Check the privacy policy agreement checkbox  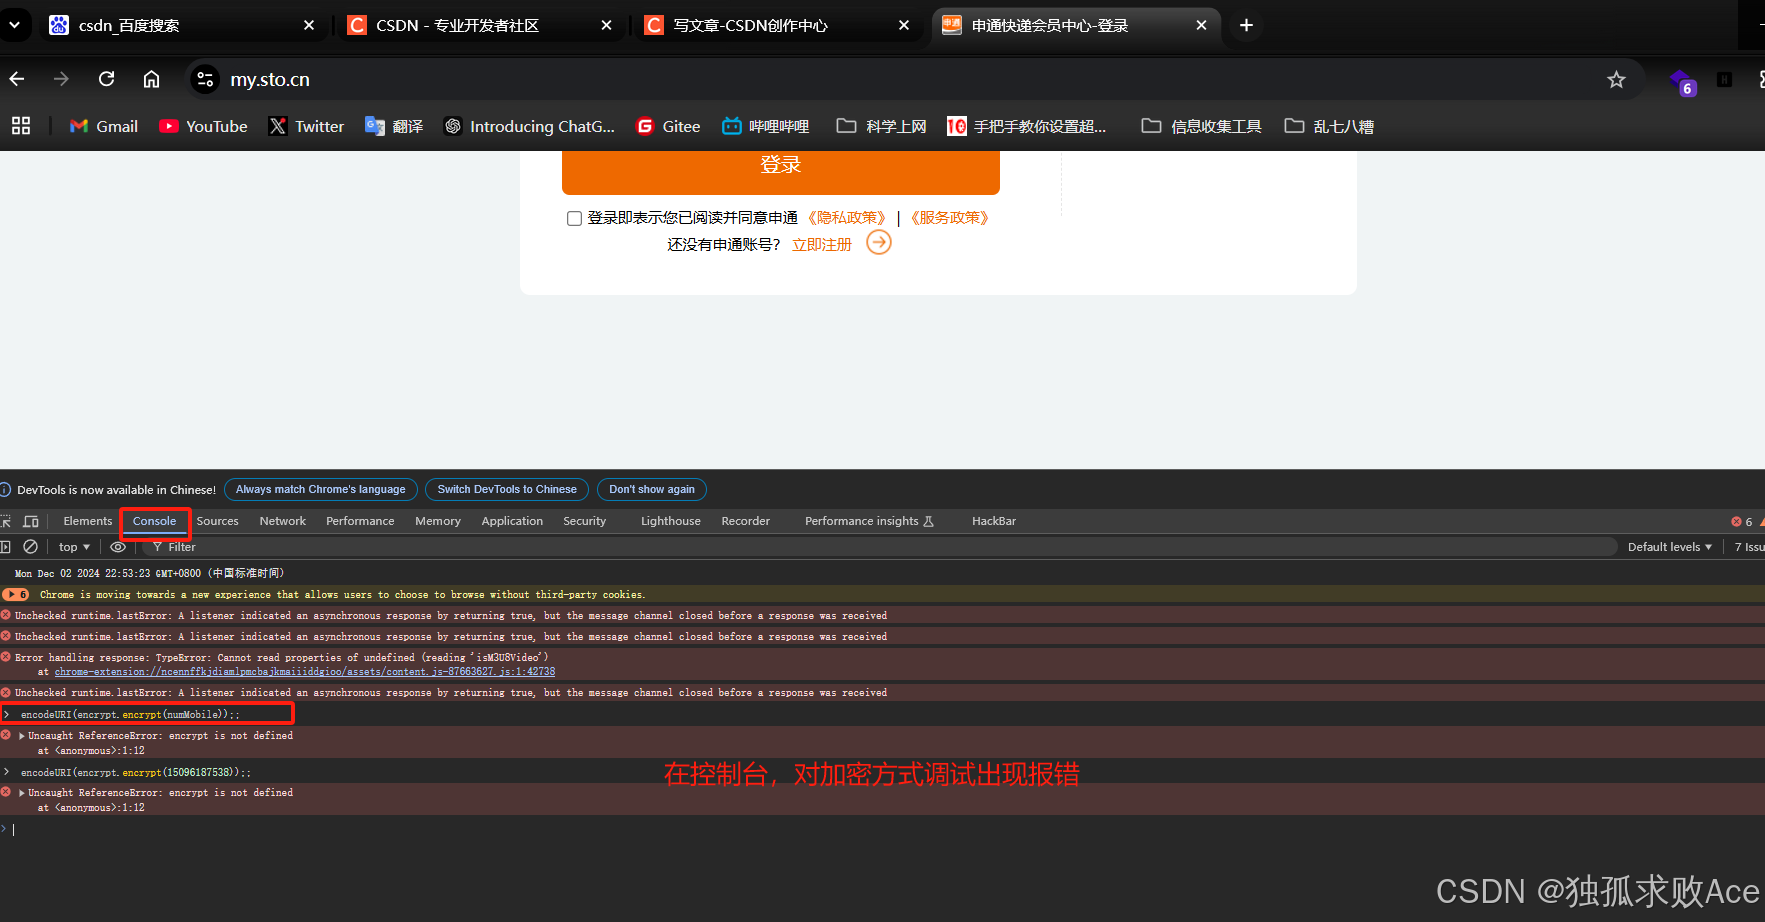click(574, 217)
